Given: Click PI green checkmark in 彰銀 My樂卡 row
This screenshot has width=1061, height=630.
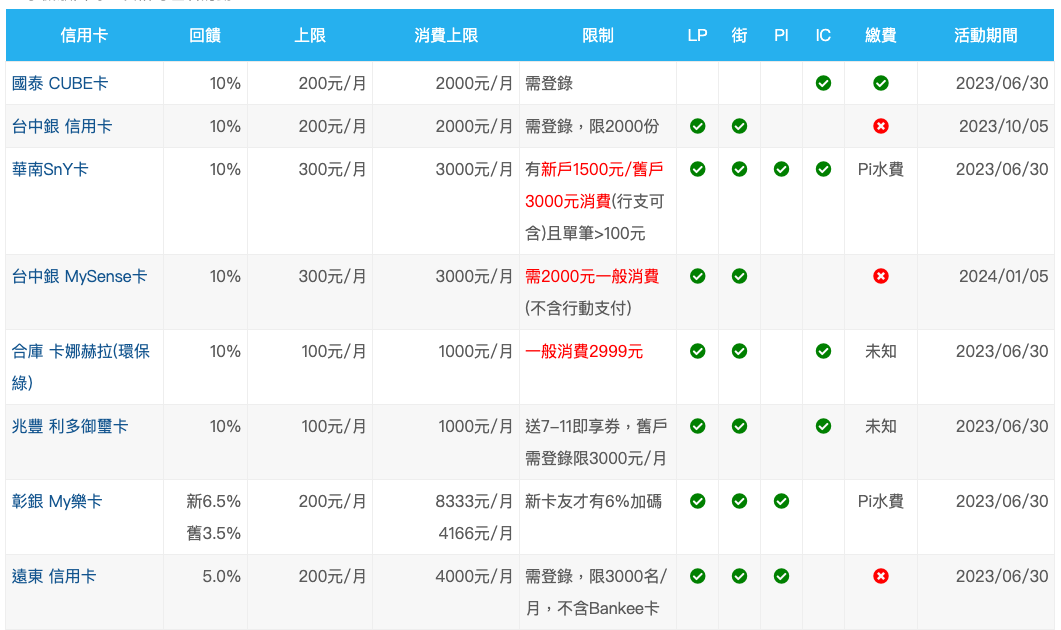Looking at the screenshot, I should (782, 501).
